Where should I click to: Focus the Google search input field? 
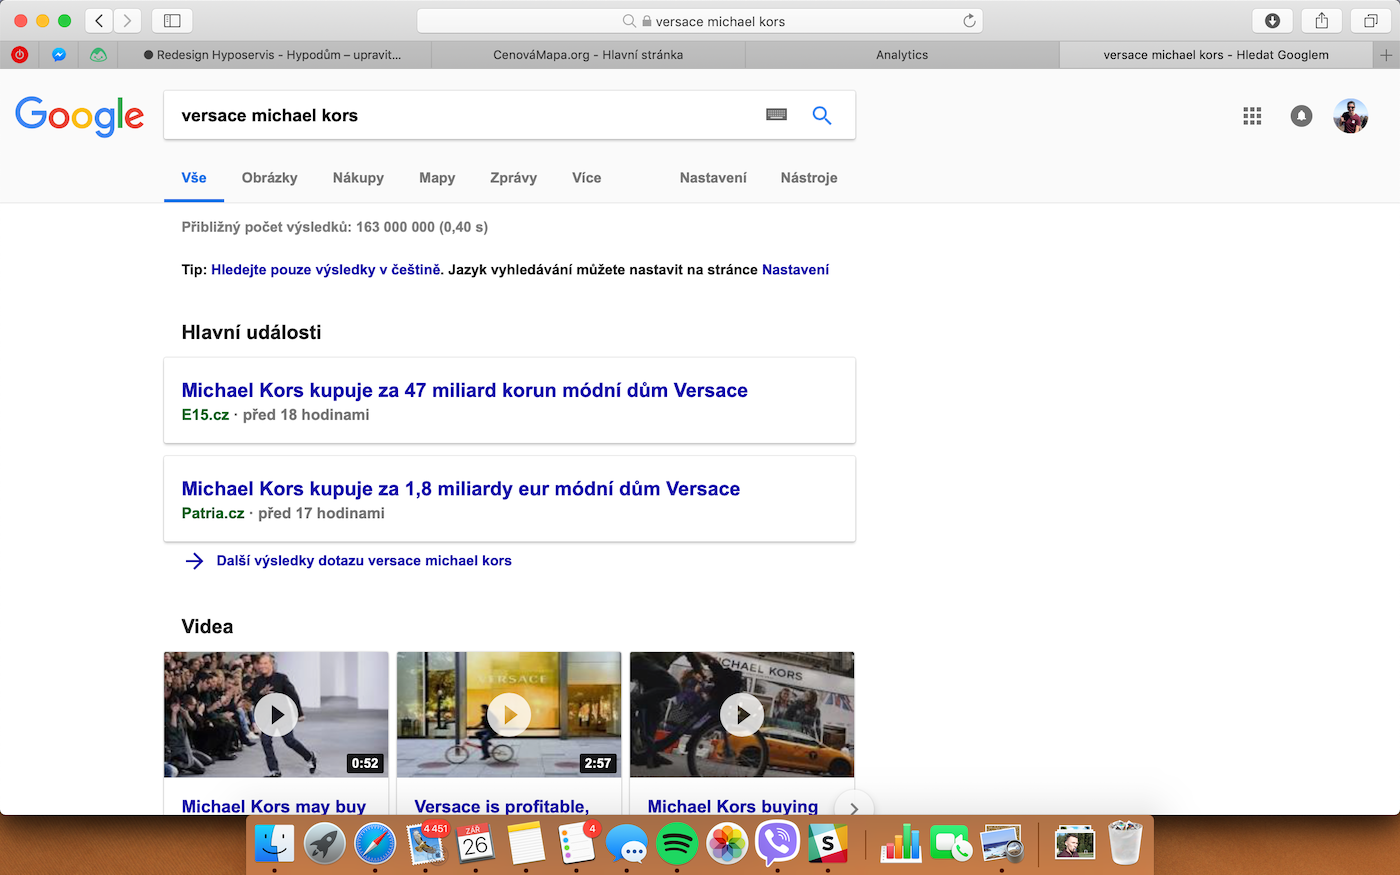coord(465,115)
